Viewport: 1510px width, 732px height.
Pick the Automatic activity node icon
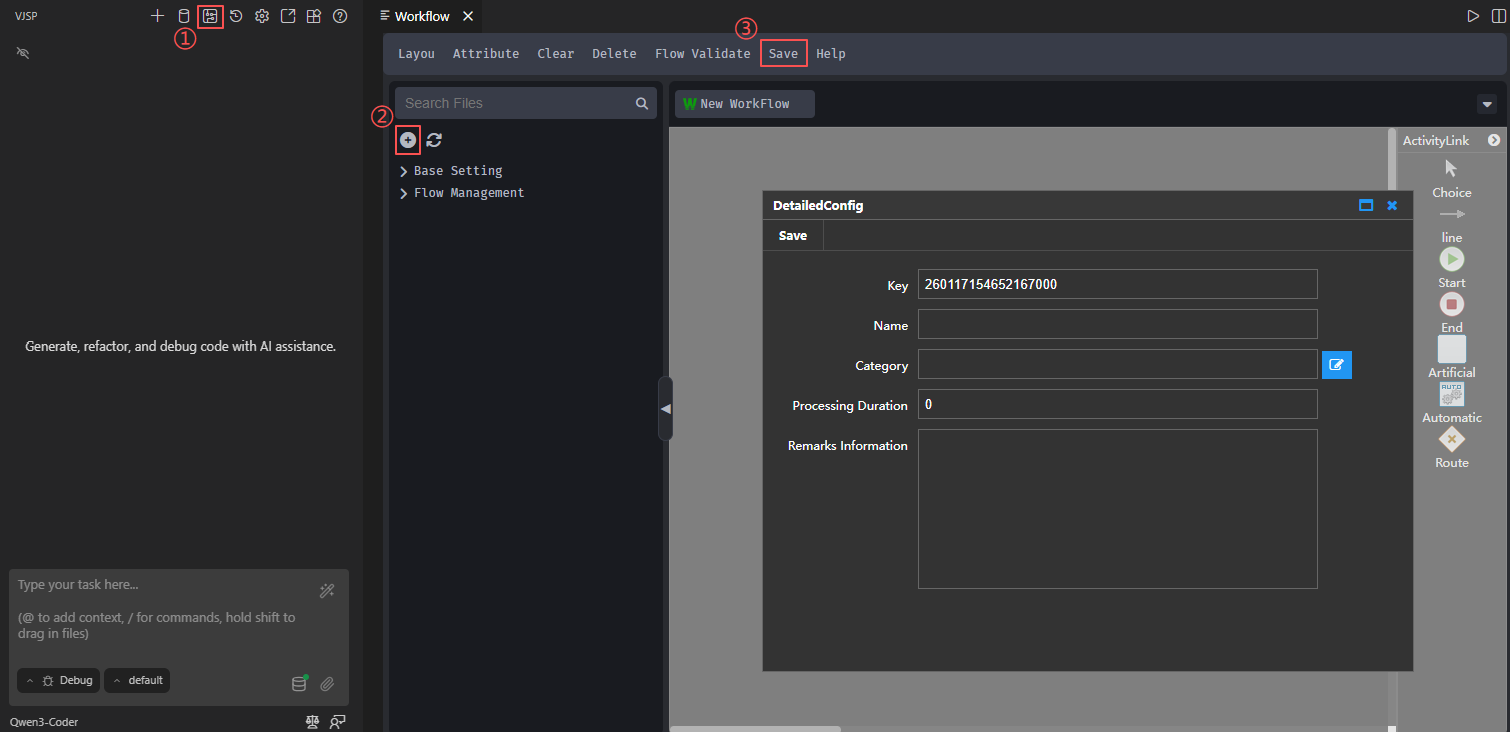(1451, 394)
